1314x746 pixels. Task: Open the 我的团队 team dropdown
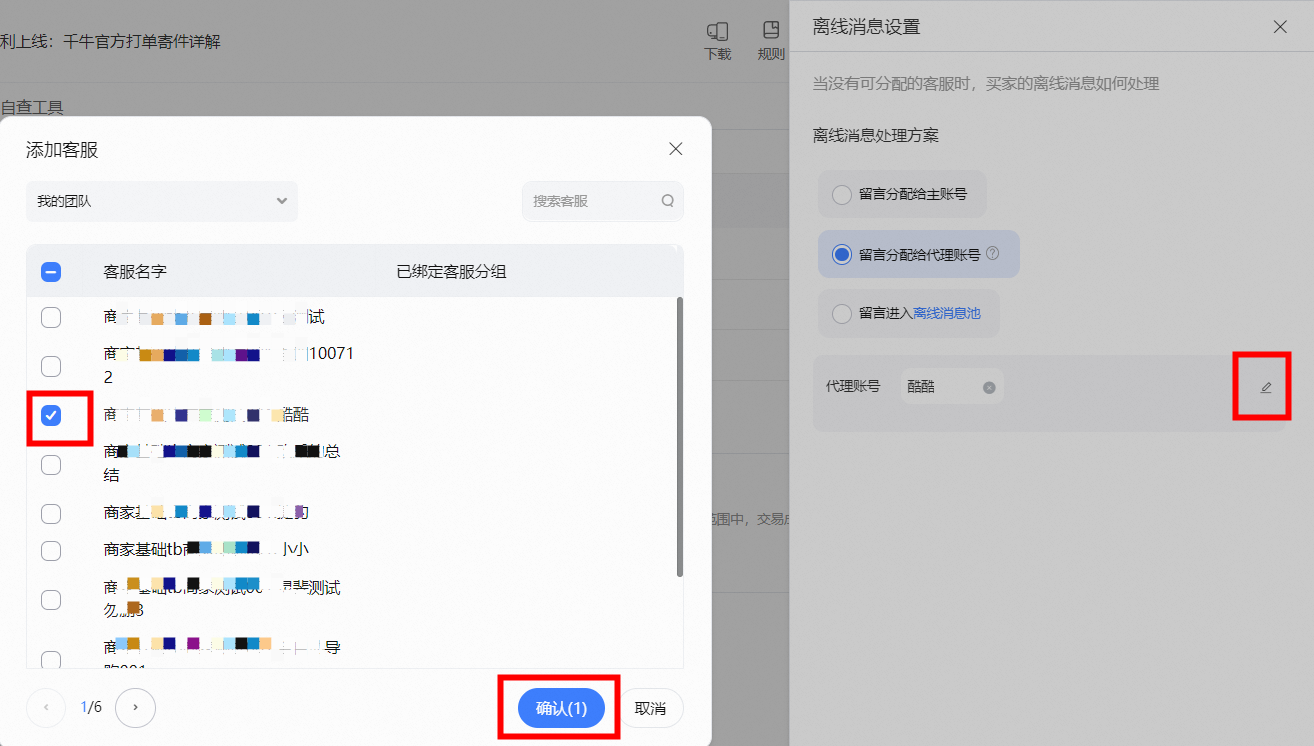[x=162, y=201]
